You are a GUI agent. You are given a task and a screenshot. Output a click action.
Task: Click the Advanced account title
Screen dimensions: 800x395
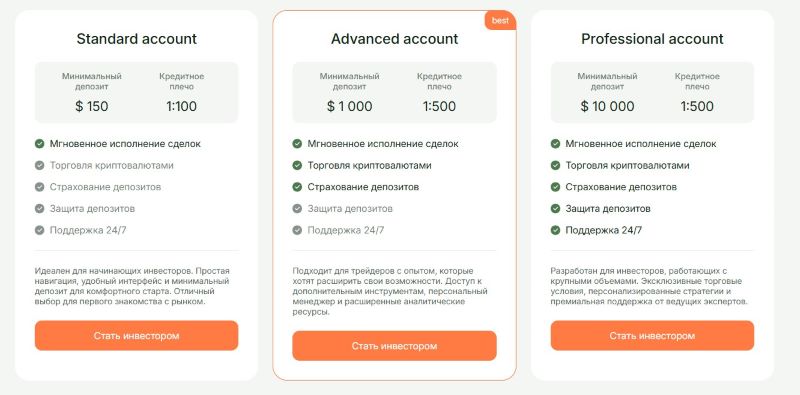tap(394, 39)
